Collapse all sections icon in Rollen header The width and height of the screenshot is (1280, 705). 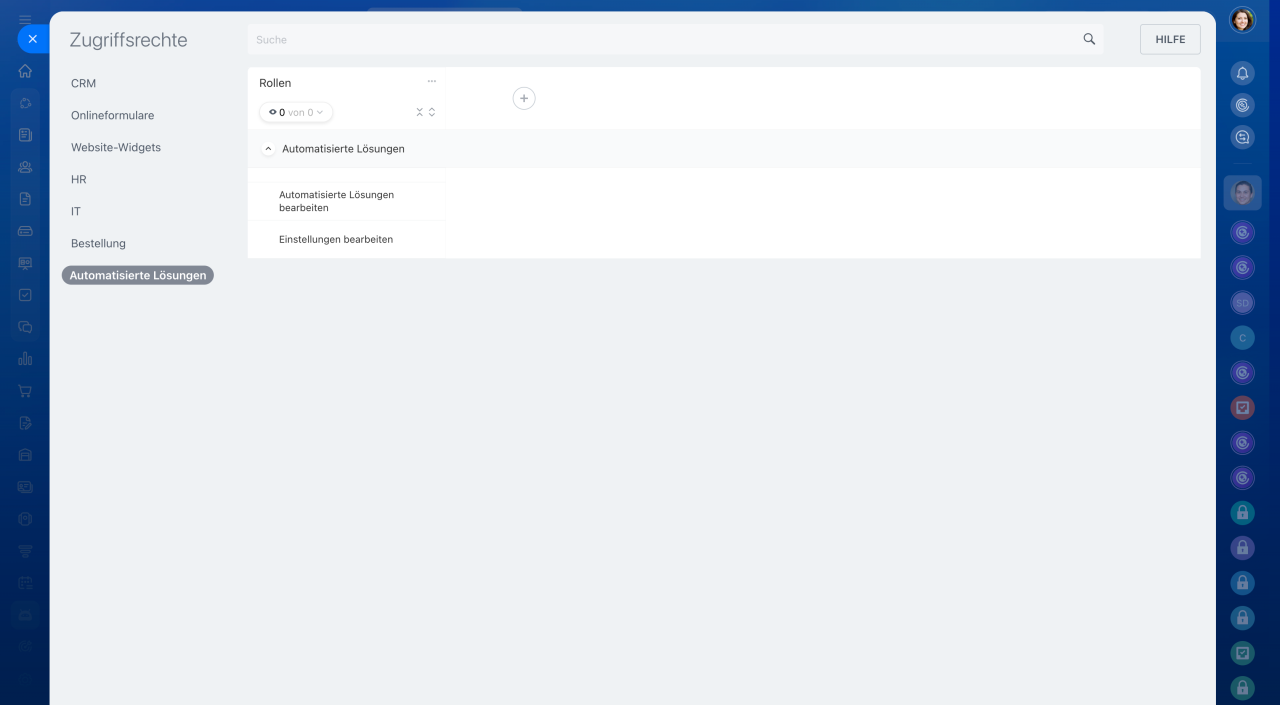[420, 112]
